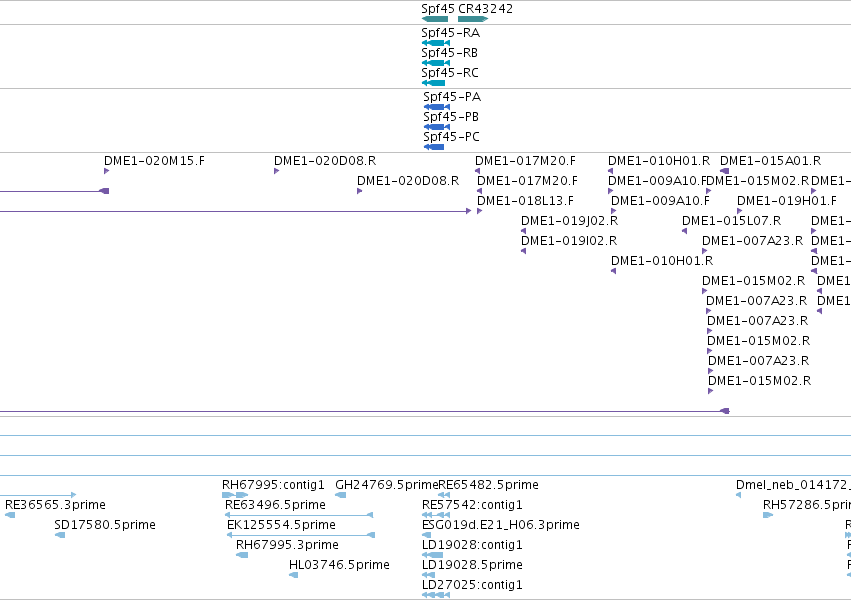Click the CR43242 gene arrow glyph
The image size is (851, 600).
(x=473, y=19)
